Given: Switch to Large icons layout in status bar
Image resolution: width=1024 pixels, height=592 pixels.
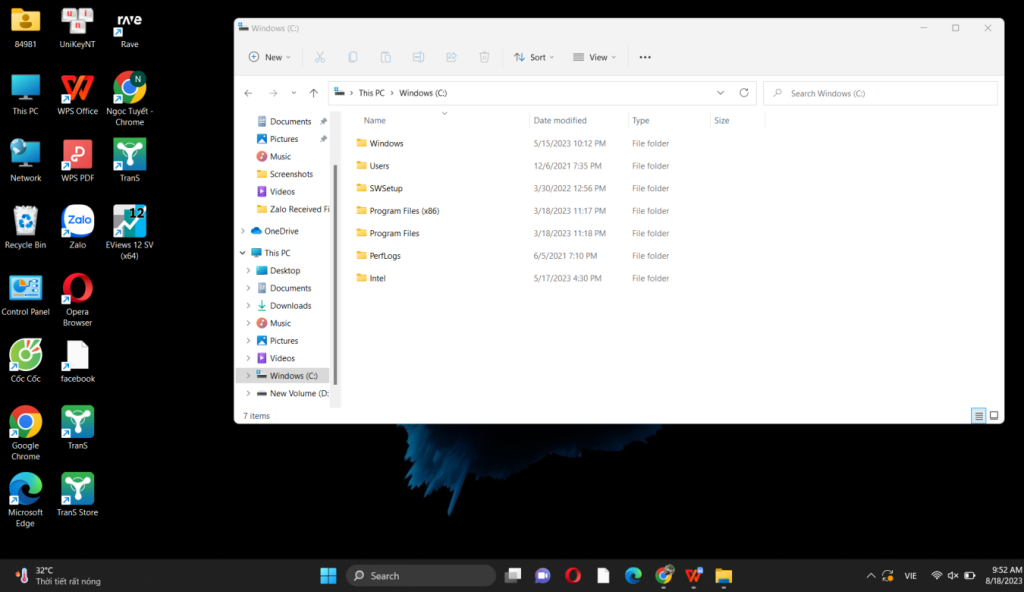Looking at the screenshot, I should click(993, 415).
